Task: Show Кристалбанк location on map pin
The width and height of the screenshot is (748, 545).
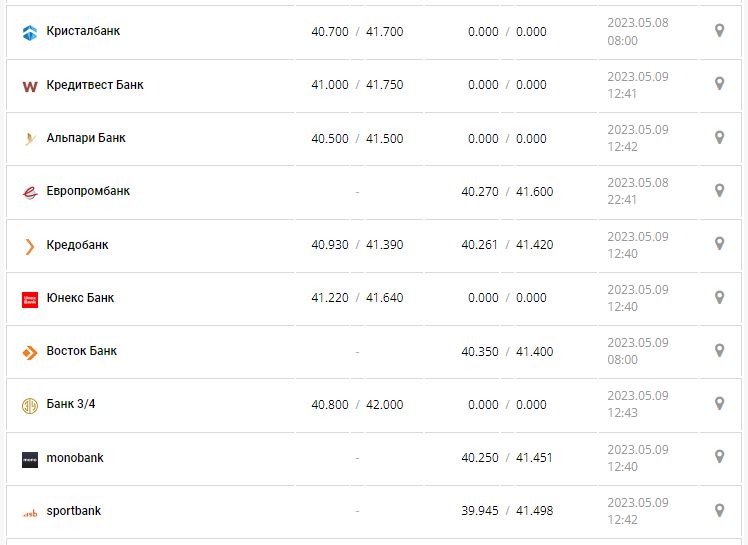Action: (x=719, y=31)
